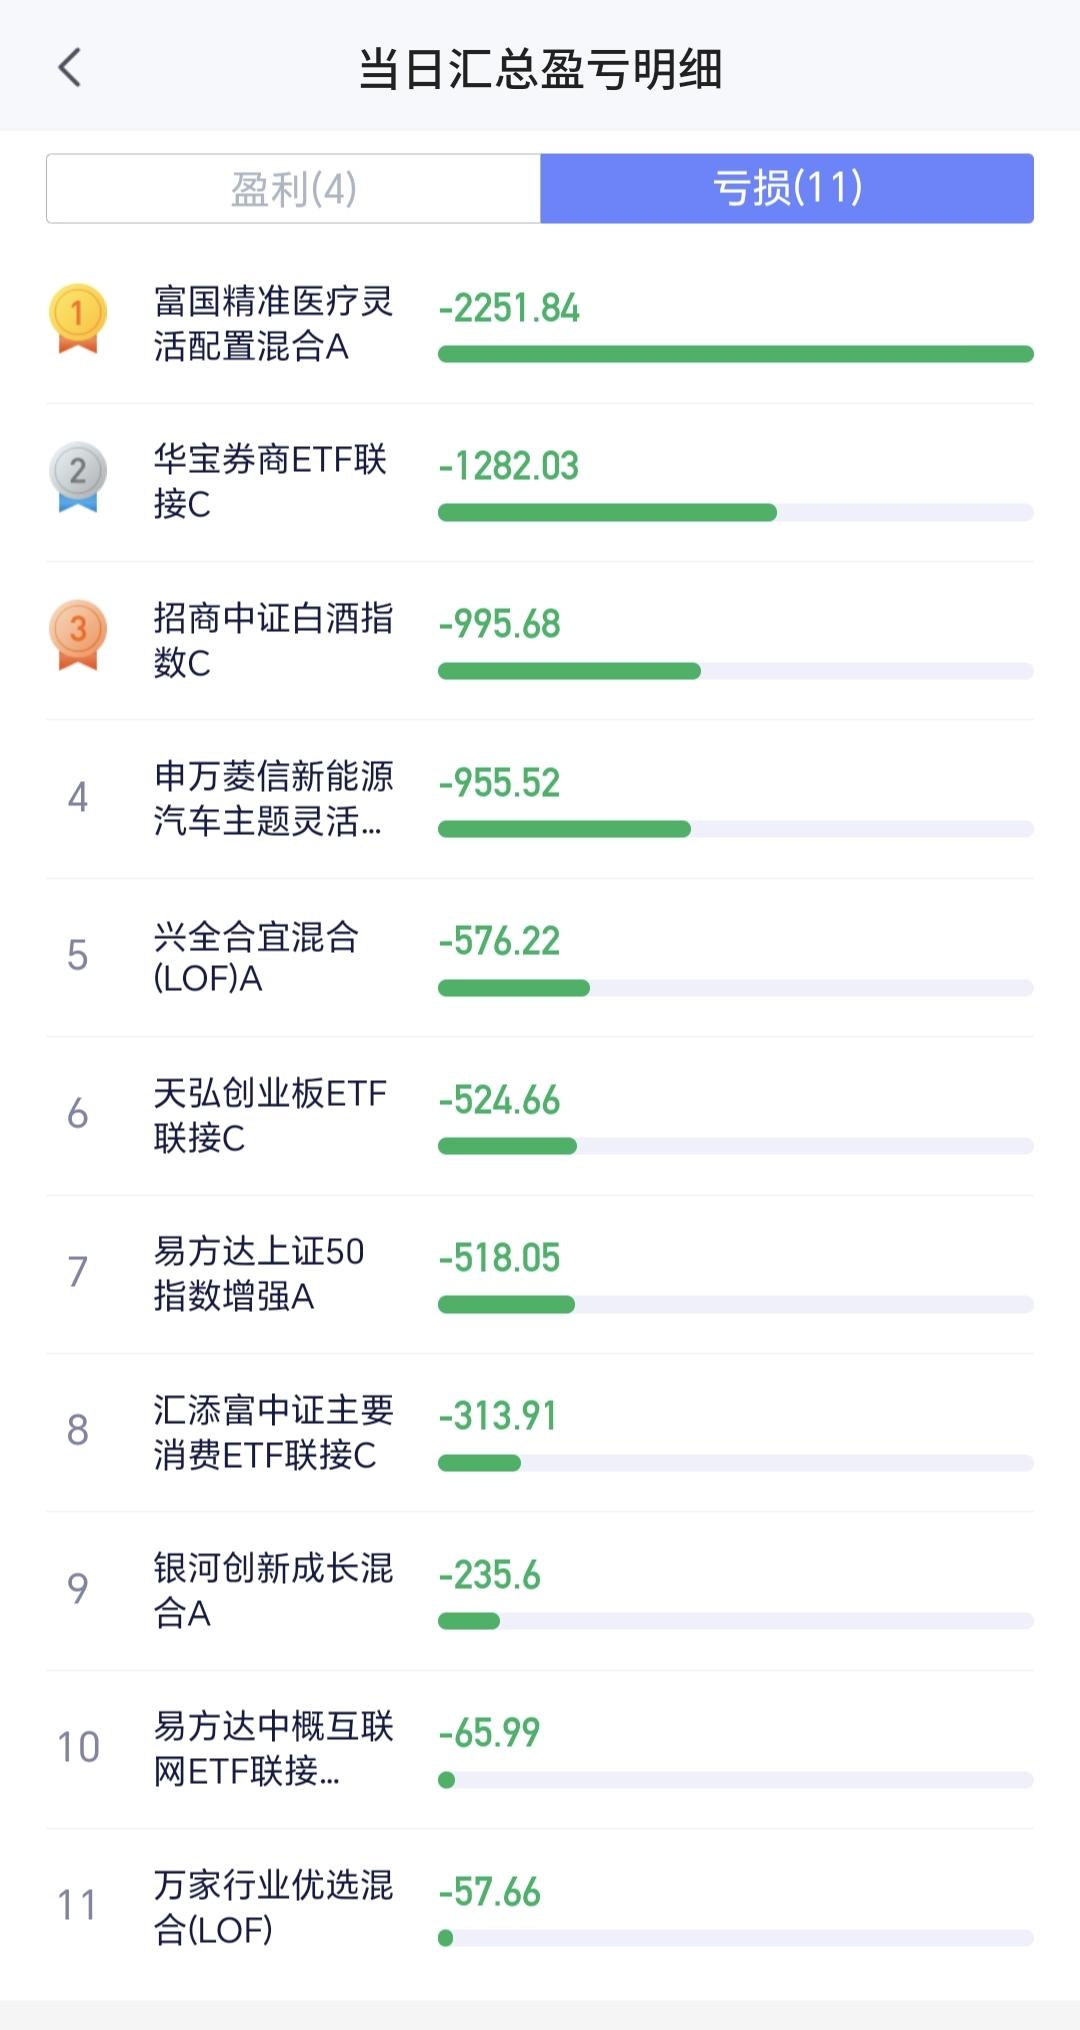Open 汇添富中证主要消费ETF联接C entry
This screenshot has height=2030, width=1080.
[x=273, y=1432]
